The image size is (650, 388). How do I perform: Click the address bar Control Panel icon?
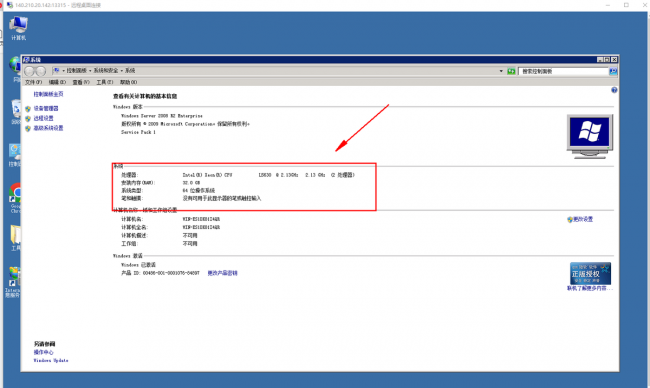click(x=57, y=71)
